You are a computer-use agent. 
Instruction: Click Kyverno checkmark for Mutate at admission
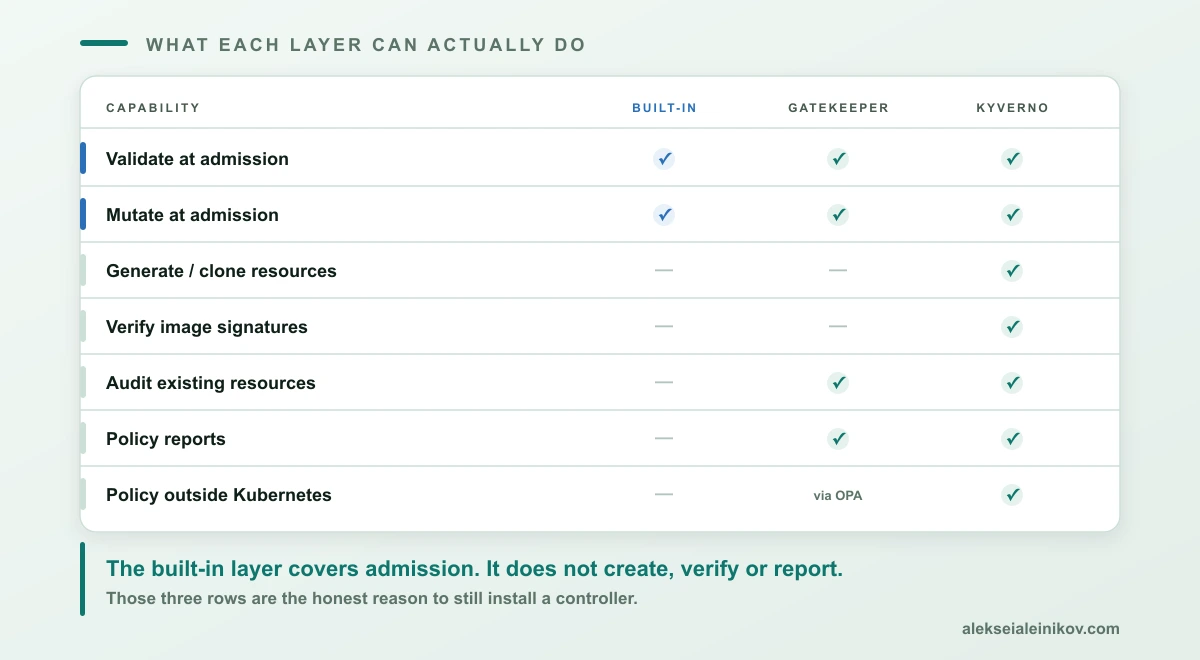[x=1012, y=214]
